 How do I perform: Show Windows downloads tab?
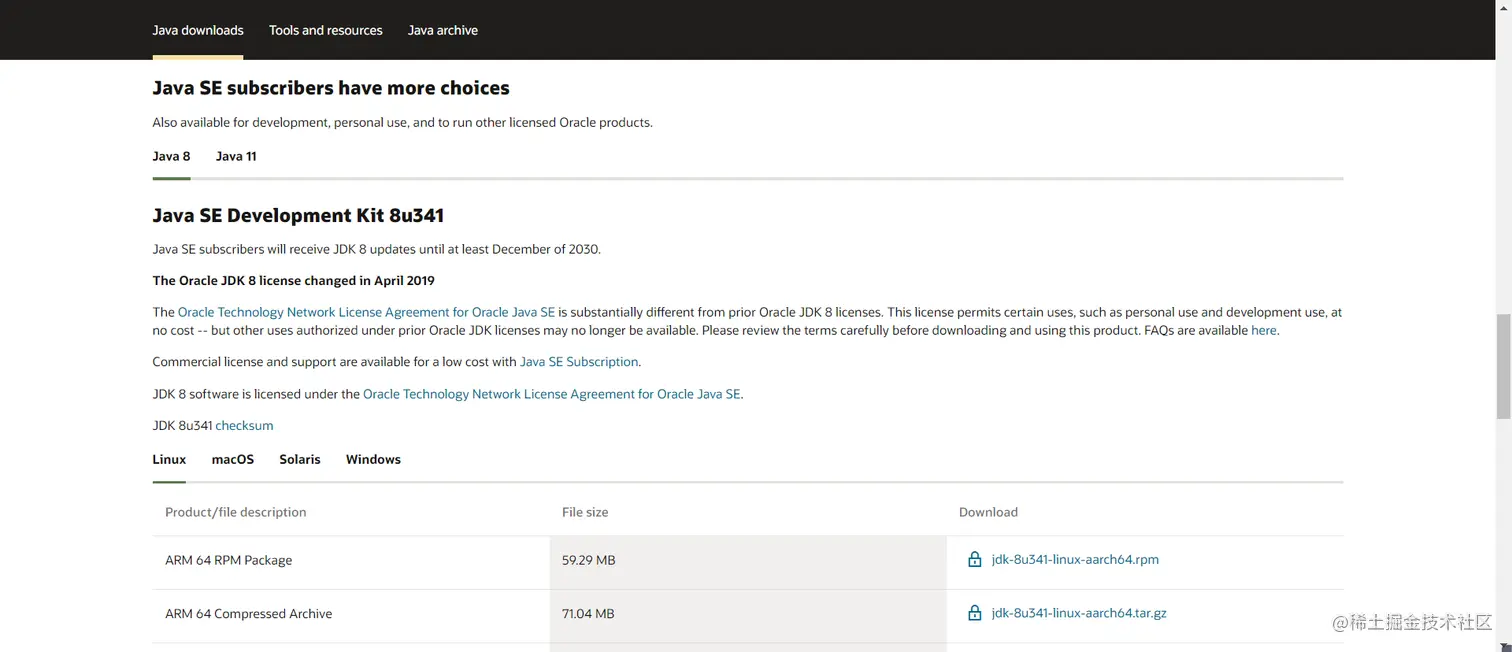373,459
